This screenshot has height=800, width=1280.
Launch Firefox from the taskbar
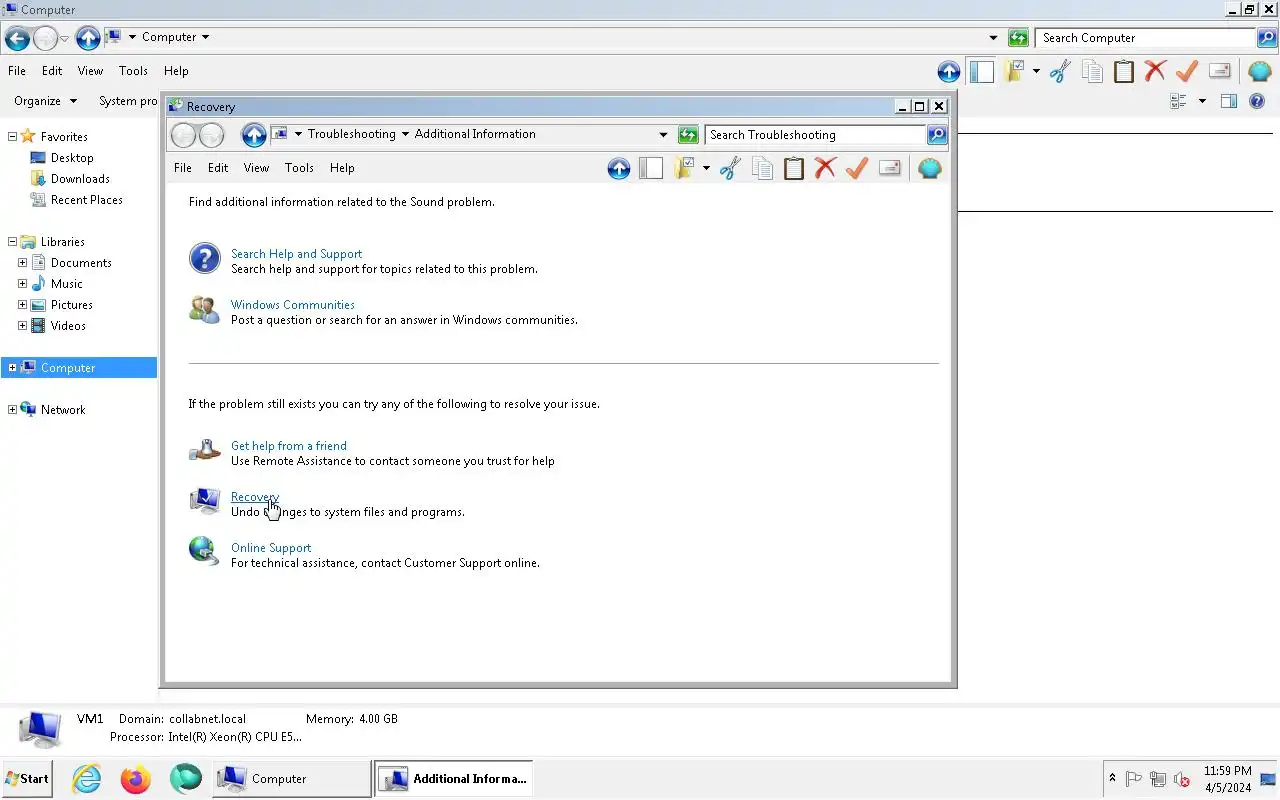point(135,779)
